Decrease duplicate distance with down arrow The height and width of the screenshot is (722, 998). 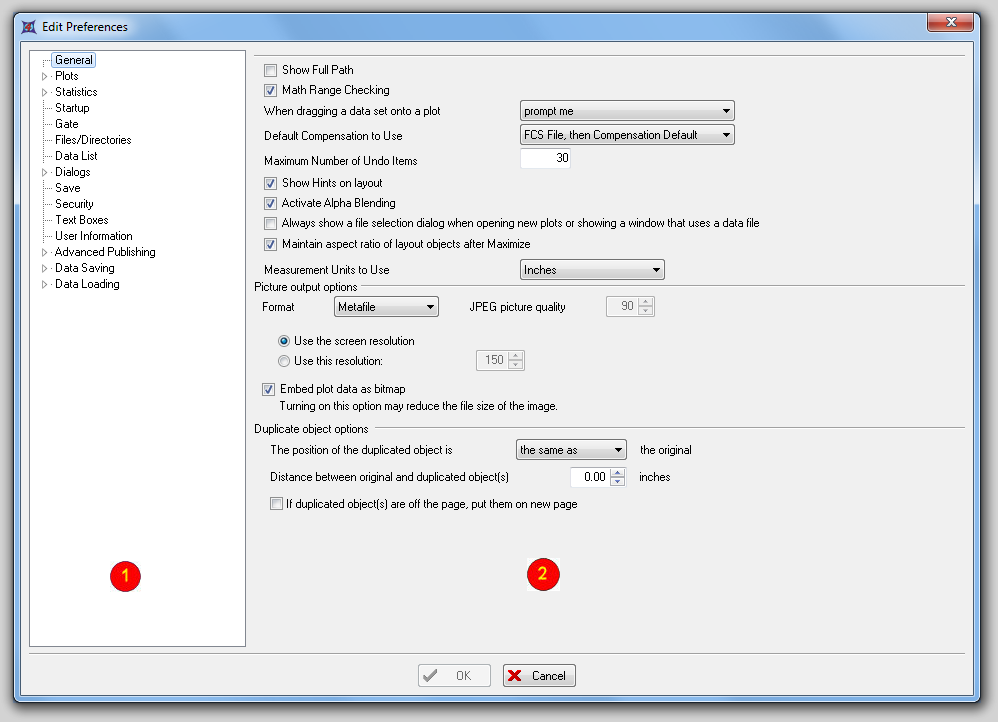[x=618, y=481]
